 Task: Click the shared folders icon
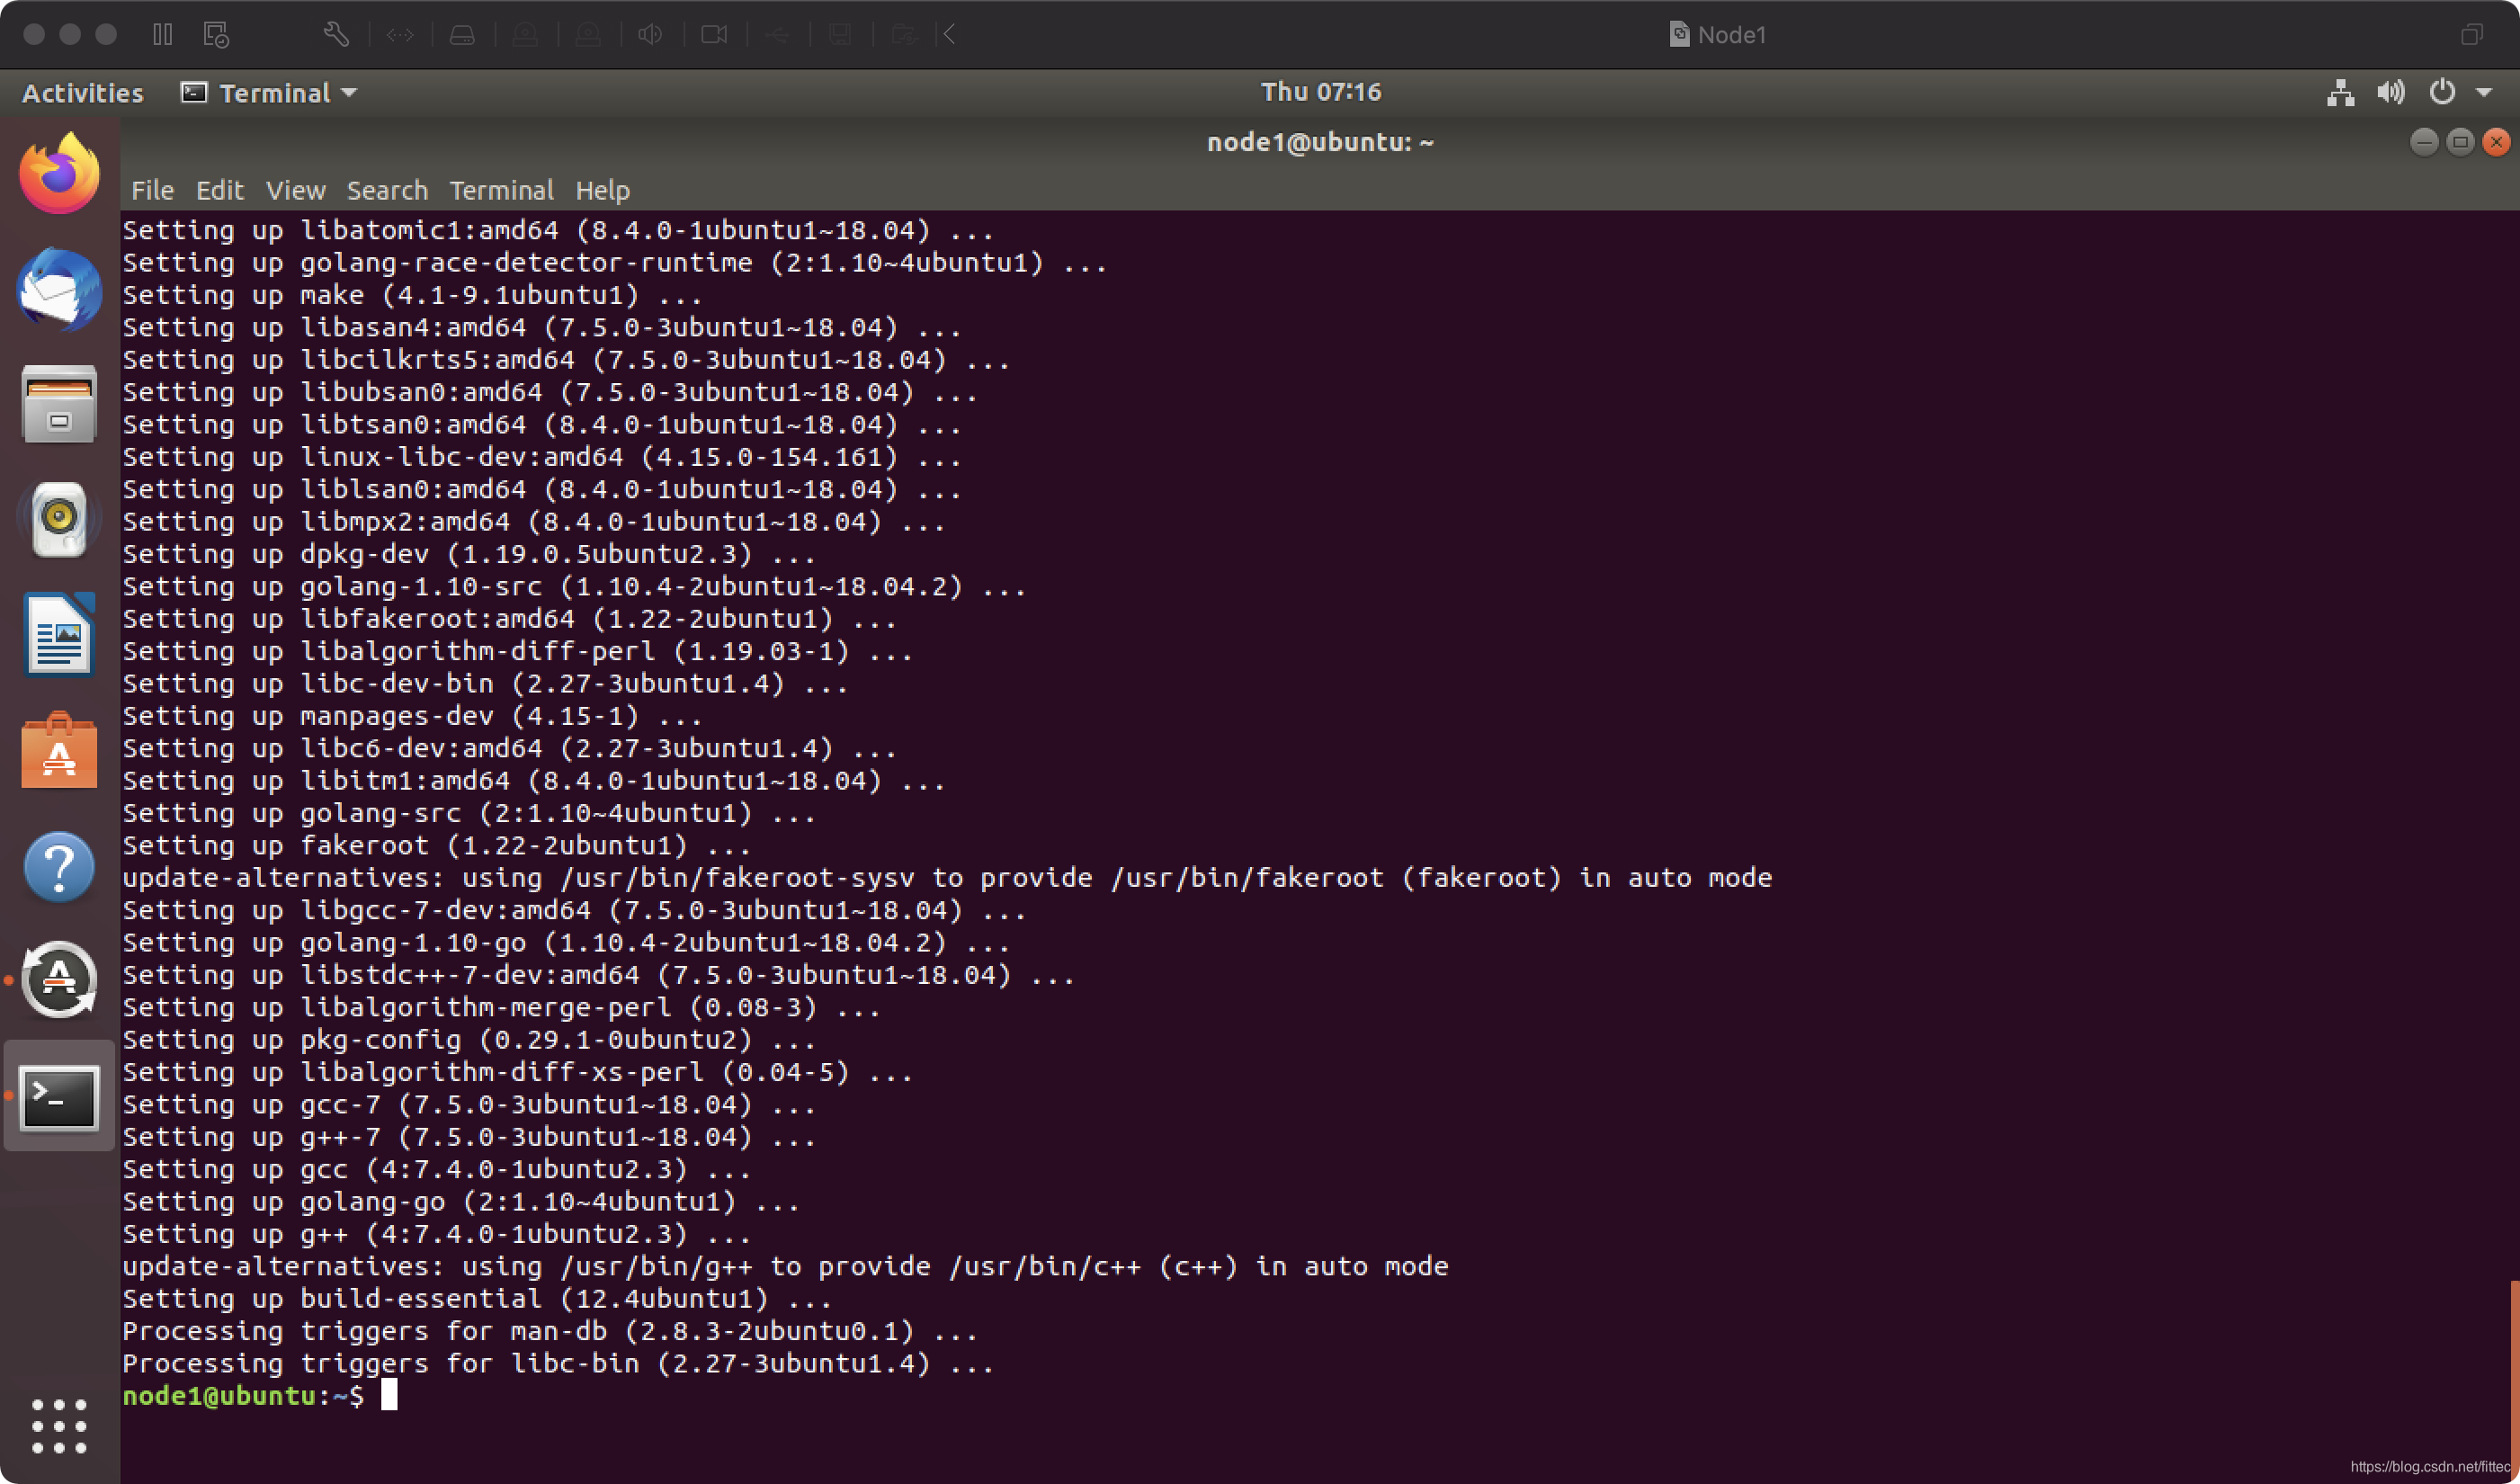[x=903, y=35]
